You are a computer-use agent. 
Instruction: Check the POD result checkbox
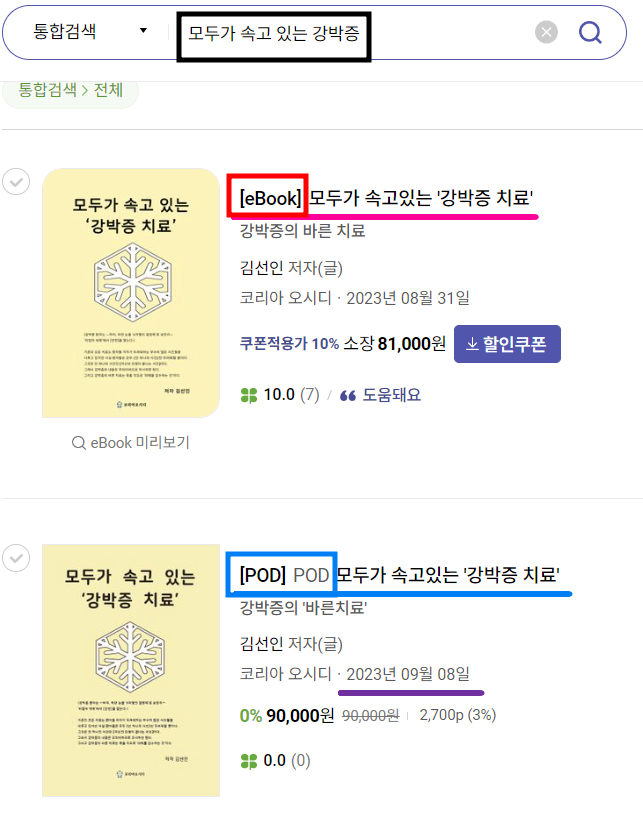pos(16,558)
